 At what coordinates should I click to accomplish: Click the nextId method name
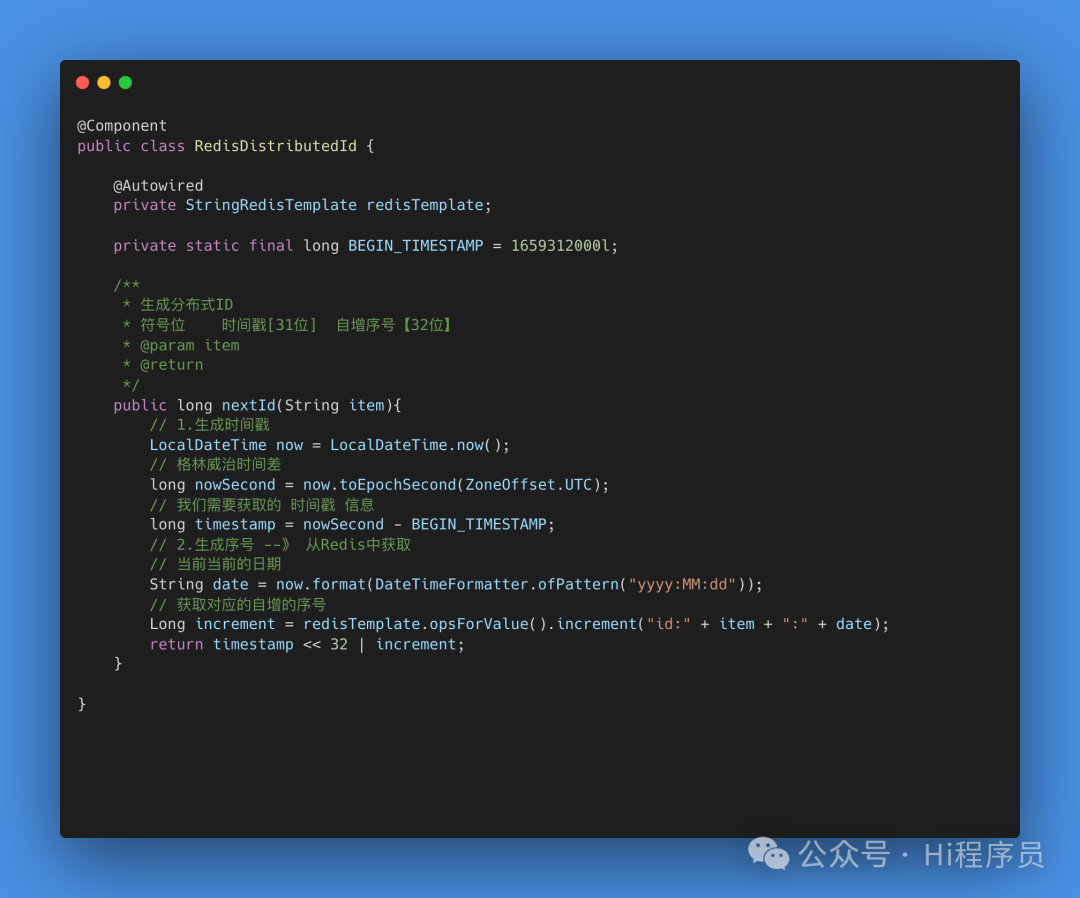(248, 406)
